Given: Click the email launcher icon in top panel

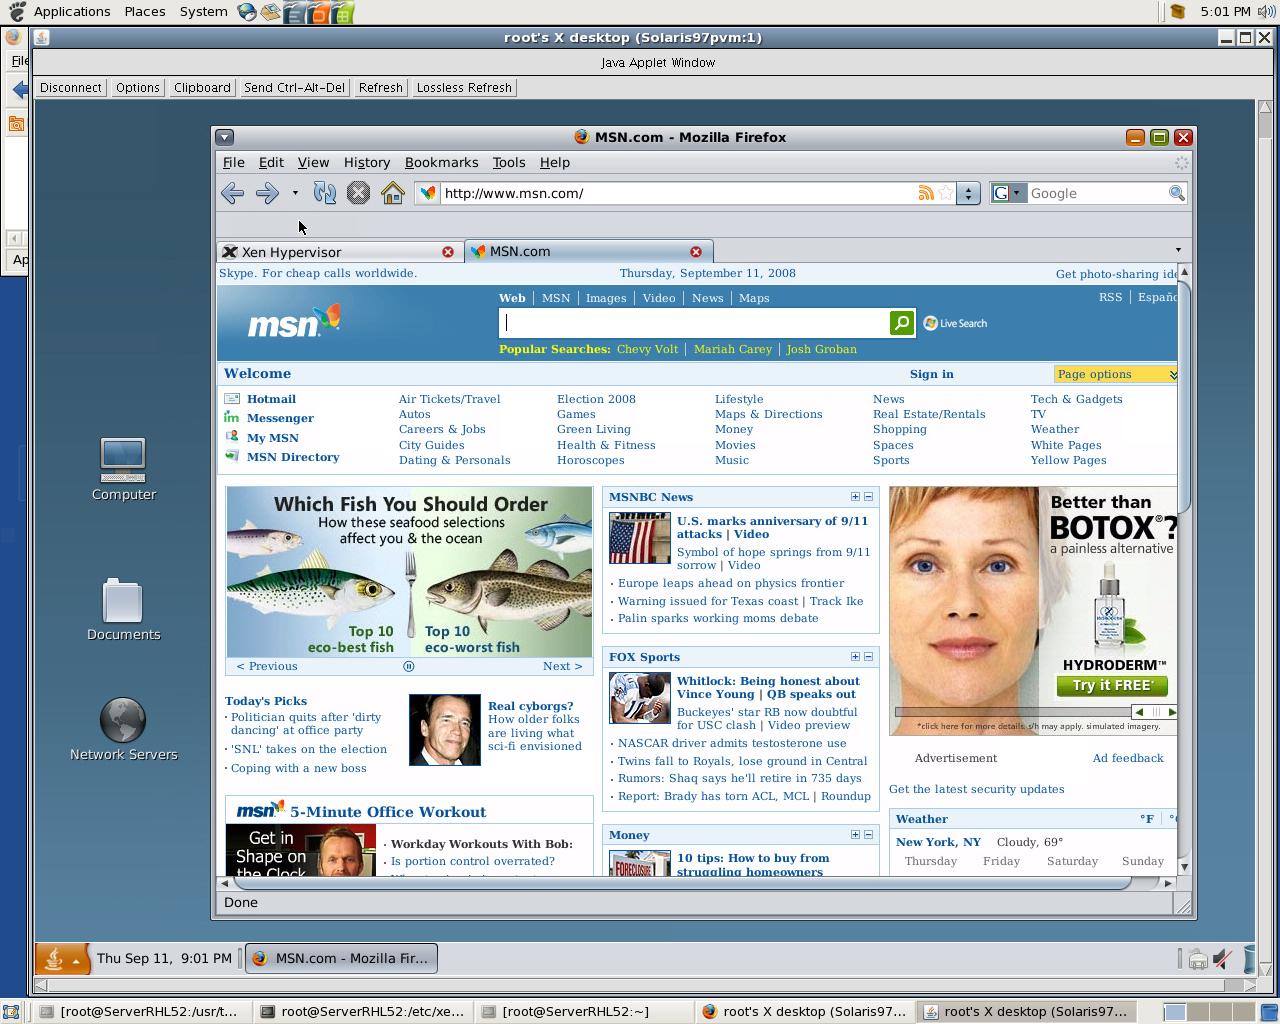Looking at the screenshot, I should tap(270, 12).
